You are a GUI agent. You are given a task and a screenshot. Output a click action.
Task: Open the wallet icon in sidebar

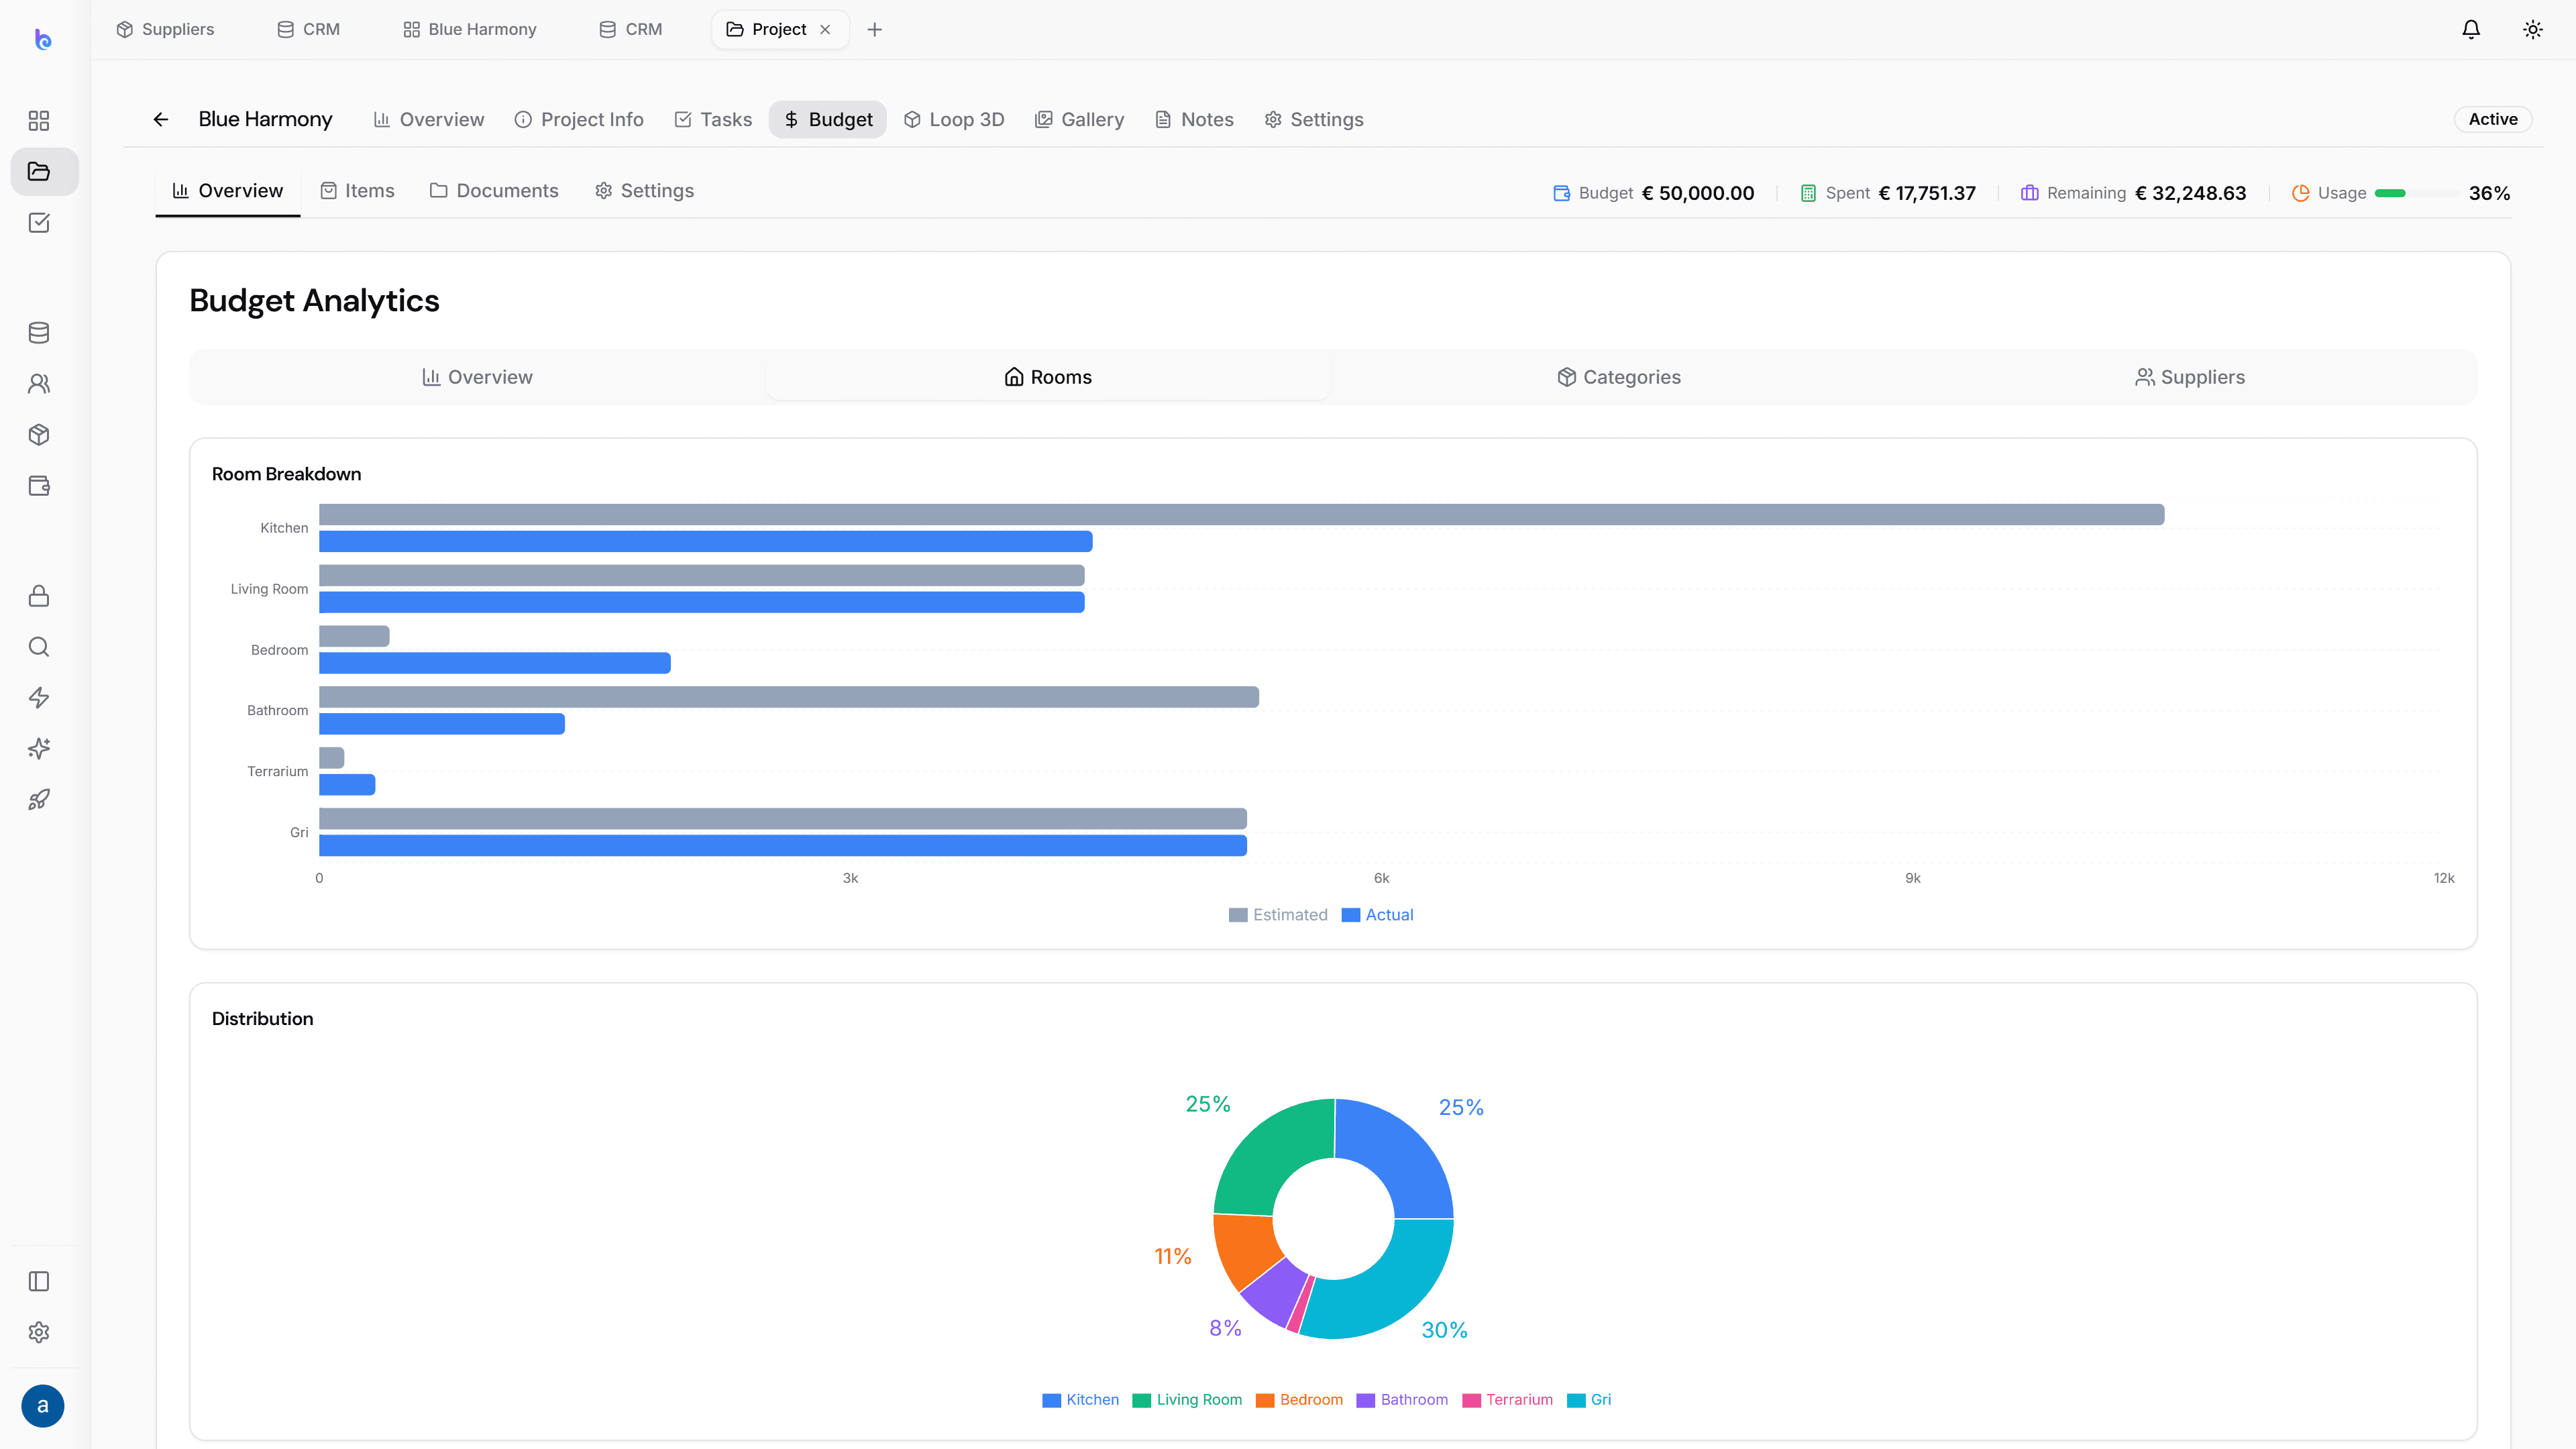(39, 485)
